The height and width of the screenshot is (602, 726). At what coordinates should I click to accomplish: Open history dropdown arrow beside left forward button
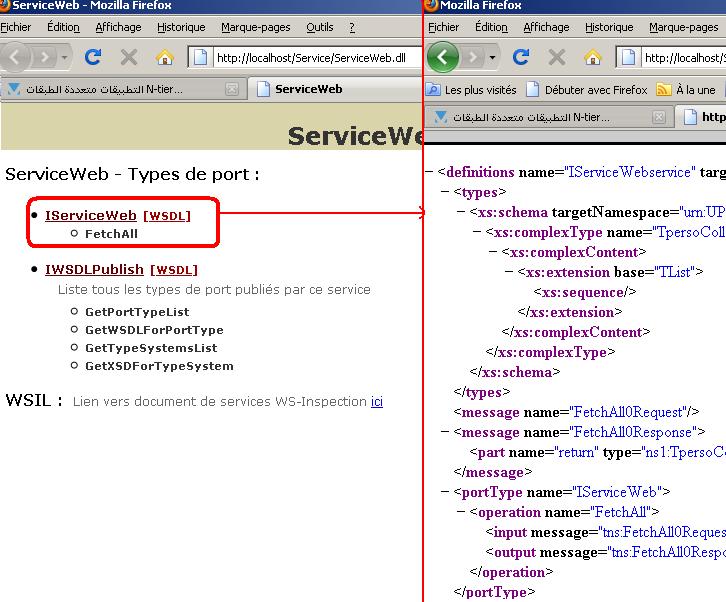[x=64, y=58]
